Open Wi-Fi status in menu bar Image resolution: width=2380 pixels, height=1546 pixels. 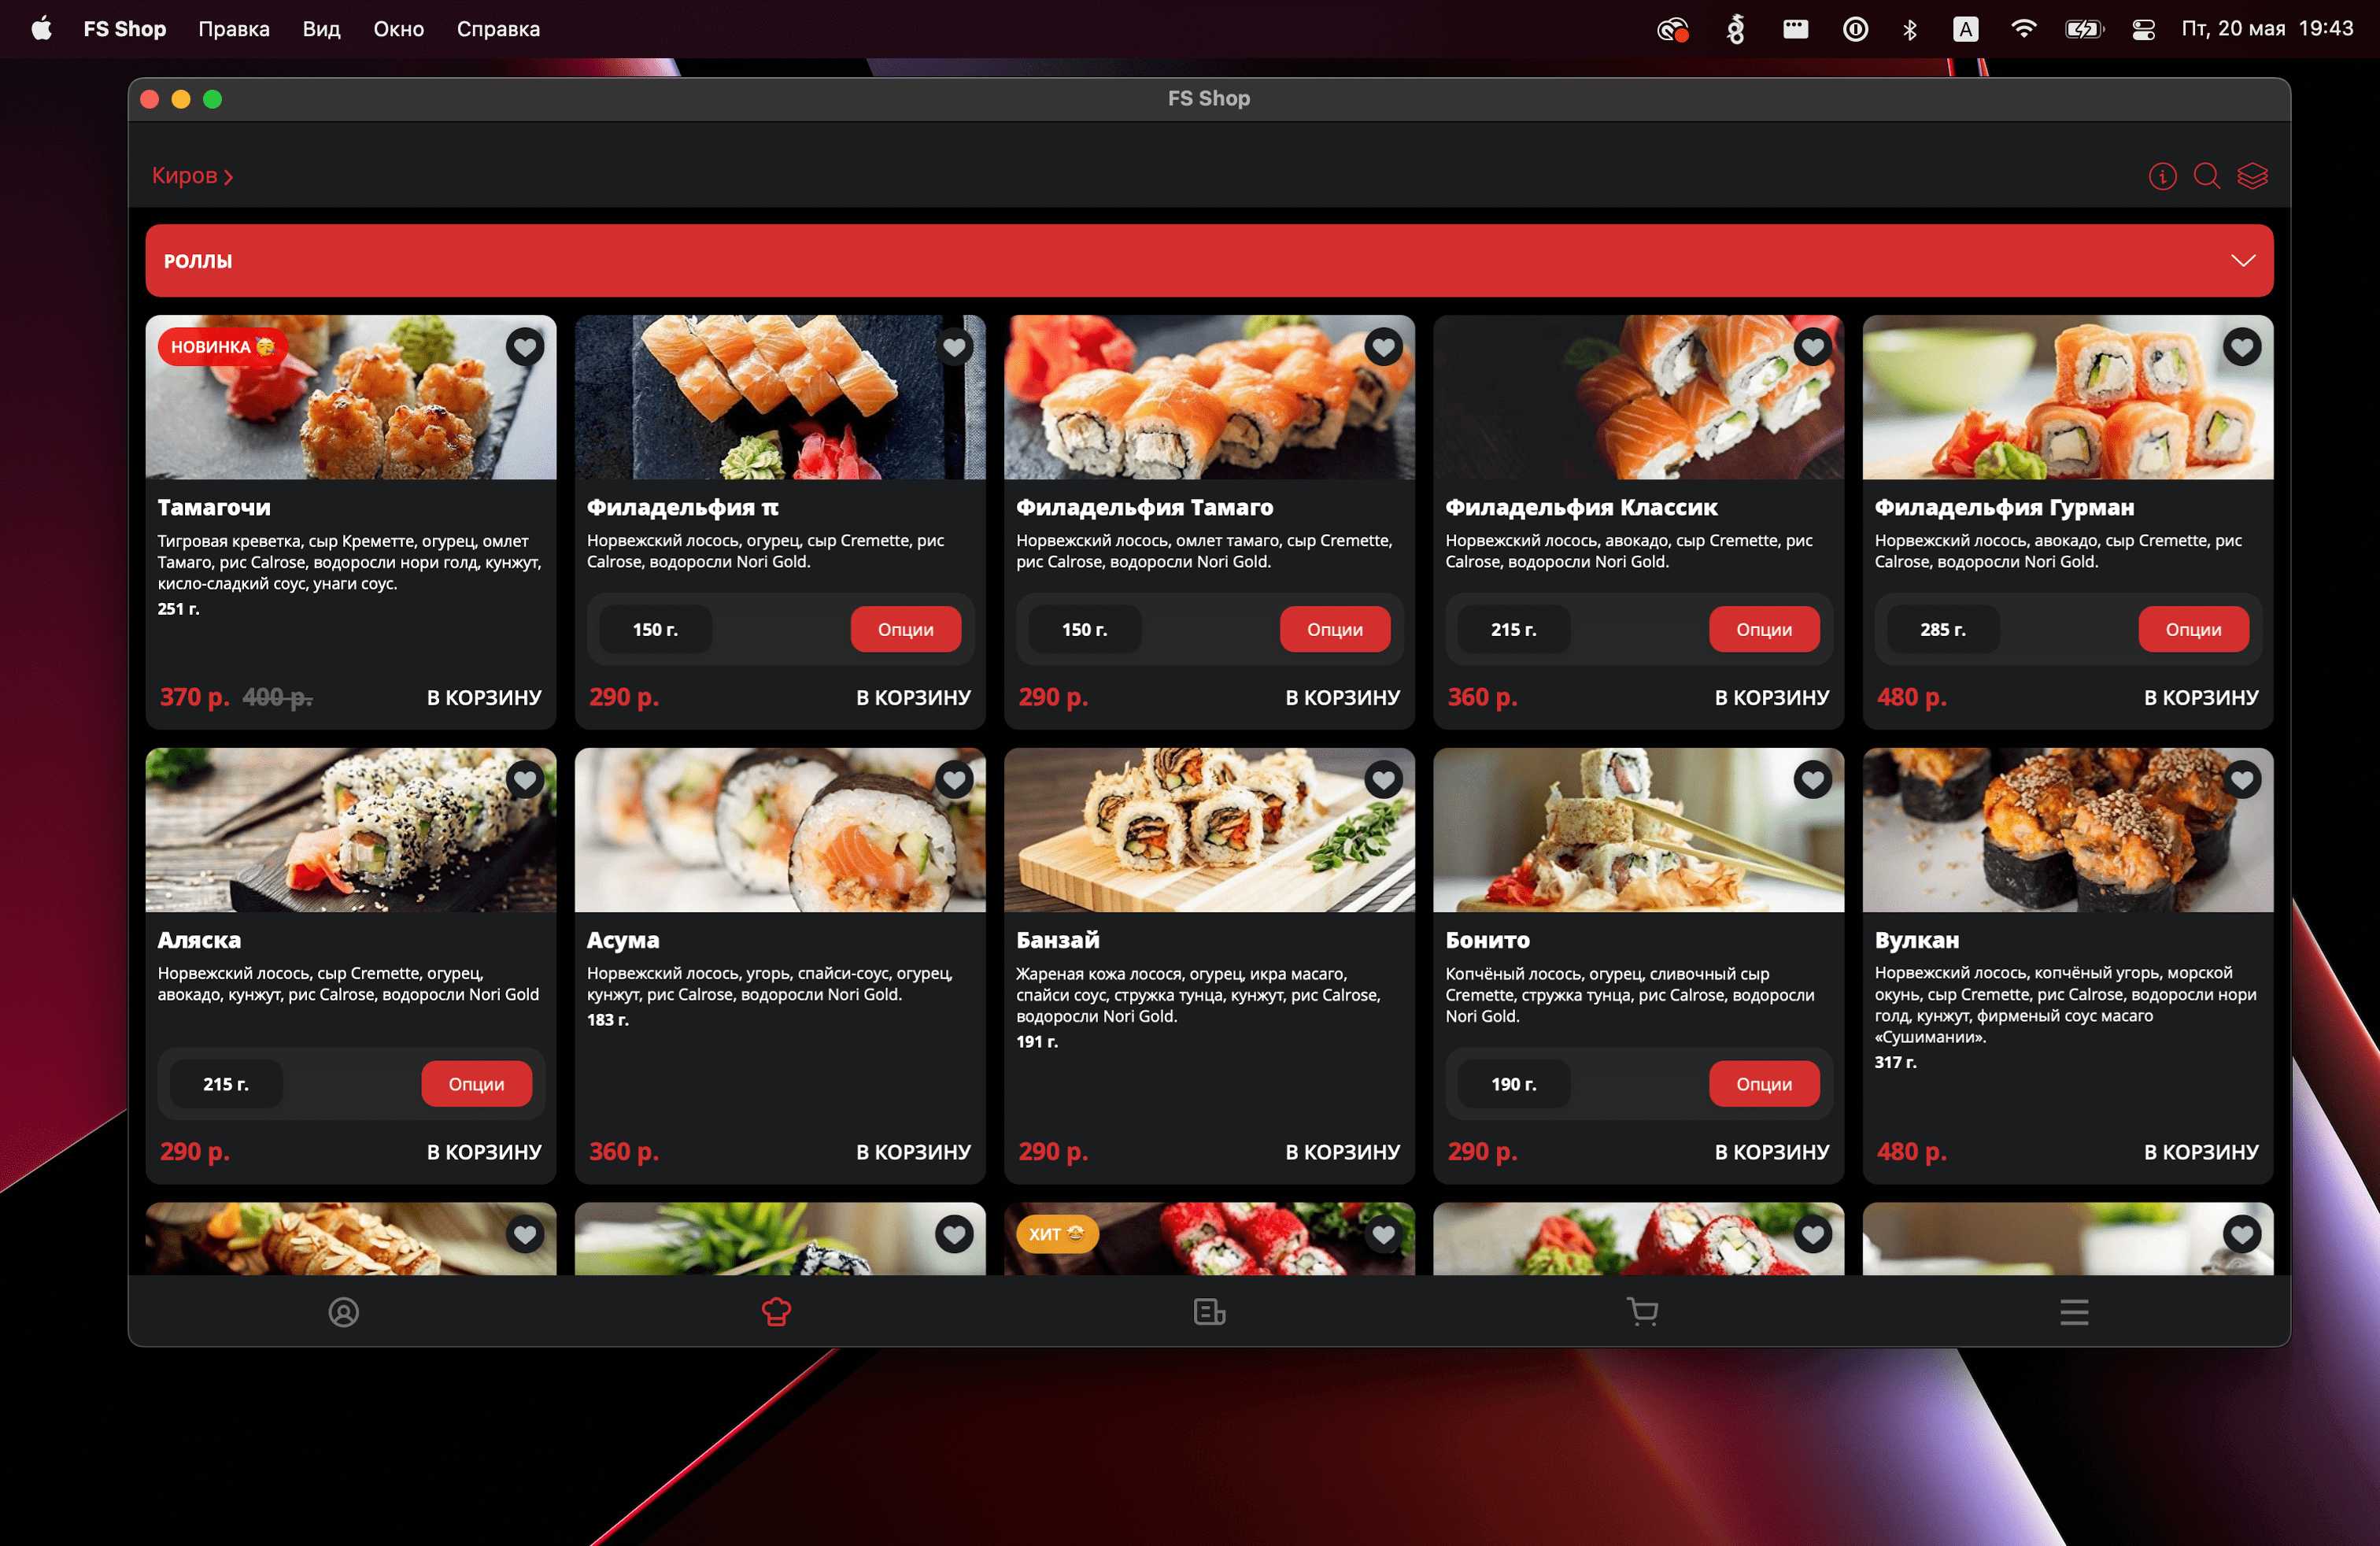click(x=2023, y=29)
